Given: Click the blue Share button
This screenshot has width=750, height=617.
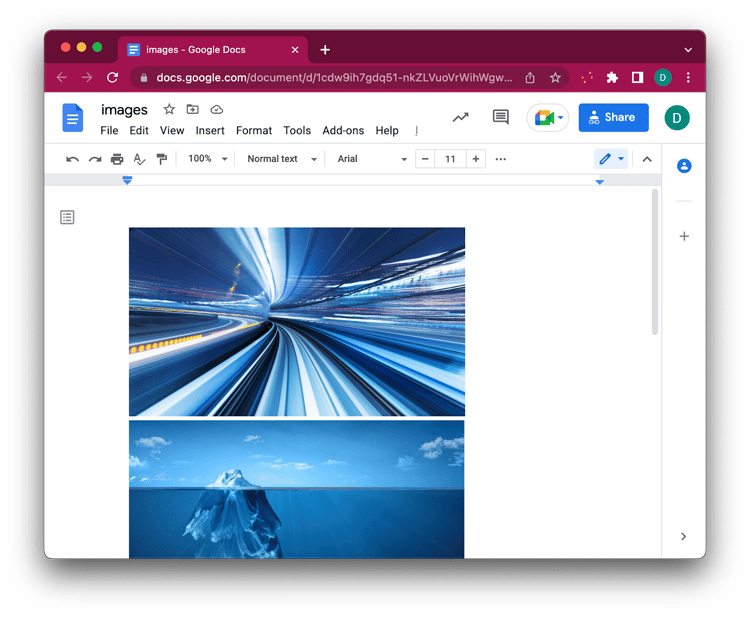Looking at the screenshot, I should pos(613,117).
